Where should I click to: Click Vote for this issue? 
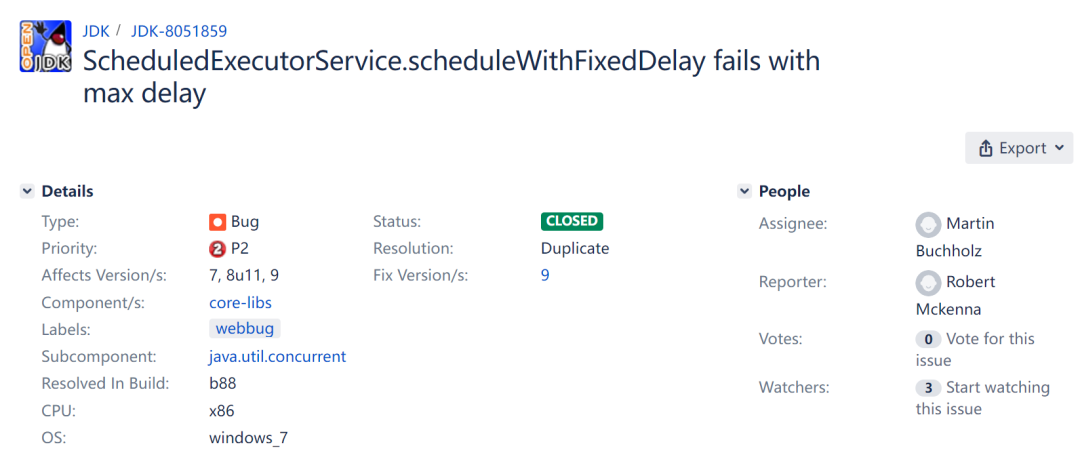(x=990, y=339)
